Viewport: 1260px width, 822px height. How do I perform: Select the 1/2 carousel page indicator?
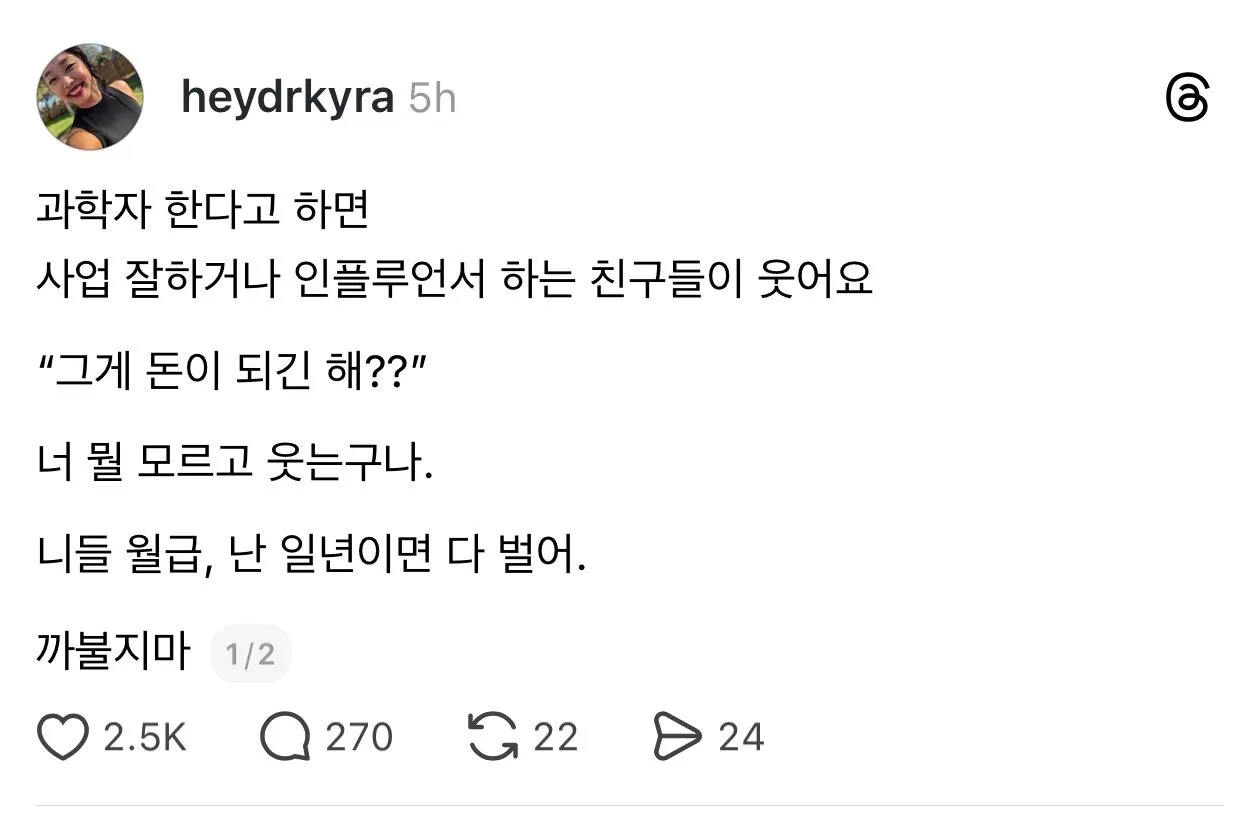click(x=251, y=652)
